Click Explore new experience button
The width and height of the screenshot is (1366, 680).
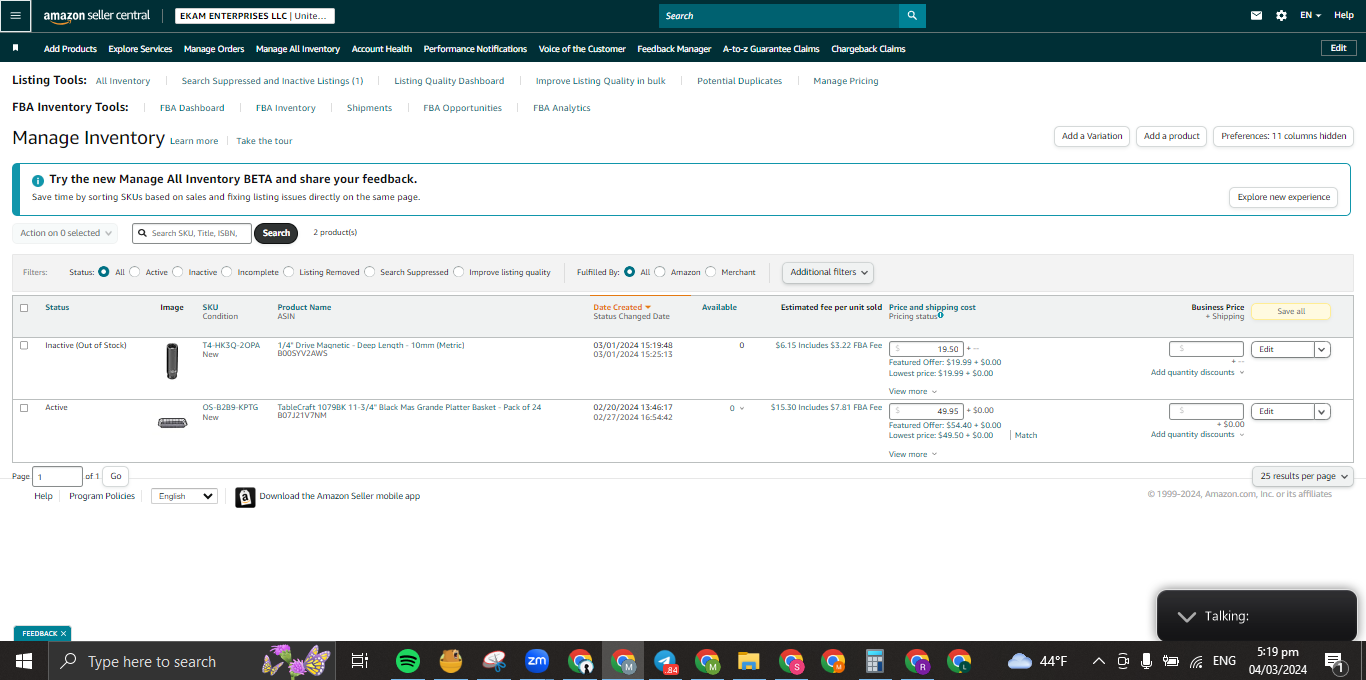point(1284,197)
